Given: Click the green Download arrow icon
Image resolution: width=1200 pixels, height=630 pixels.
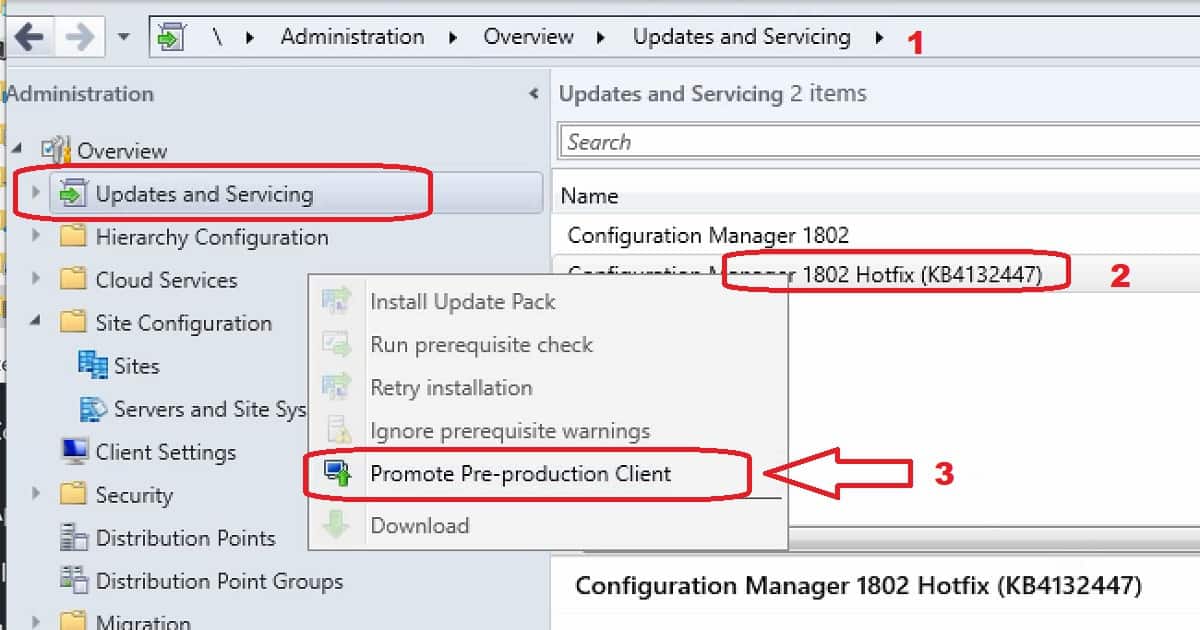Looking at the screenshot, I should (x=338, y=525).
